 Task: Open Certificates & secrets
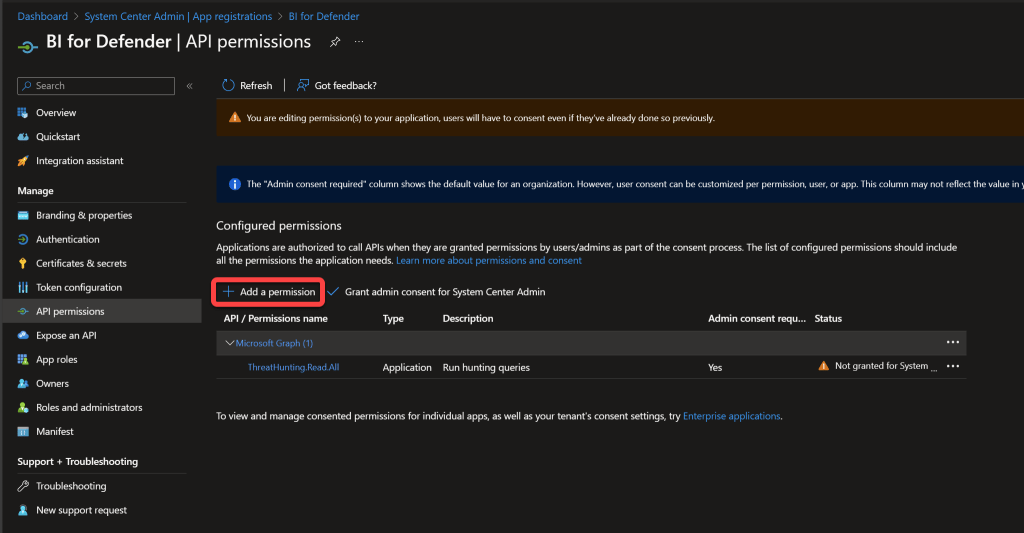81,263
